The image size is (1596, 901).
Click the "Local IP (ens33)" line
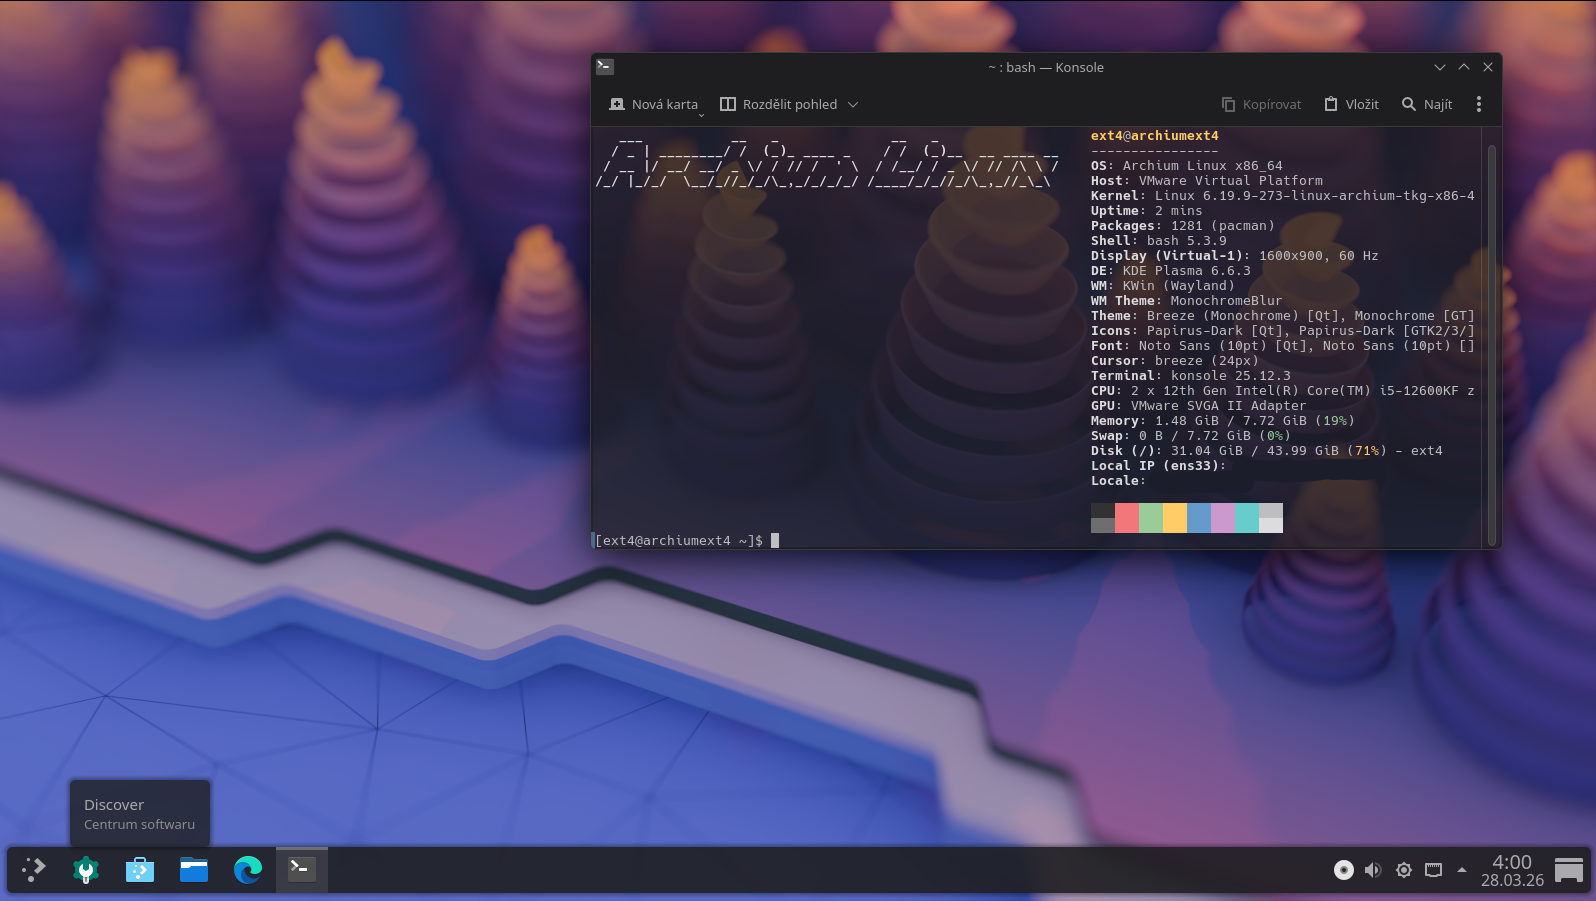pyautogui.click(x=1159, y=466)
